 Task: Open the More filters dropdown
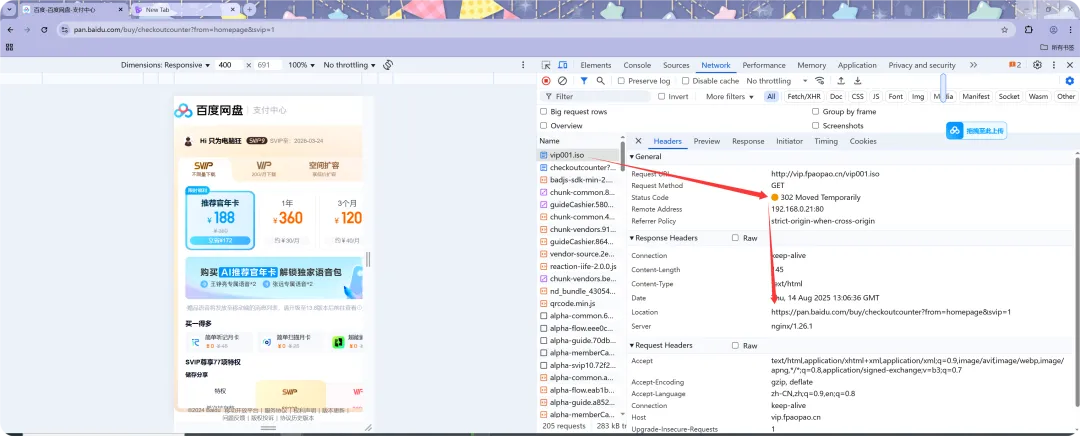click(x=730, y=96)
